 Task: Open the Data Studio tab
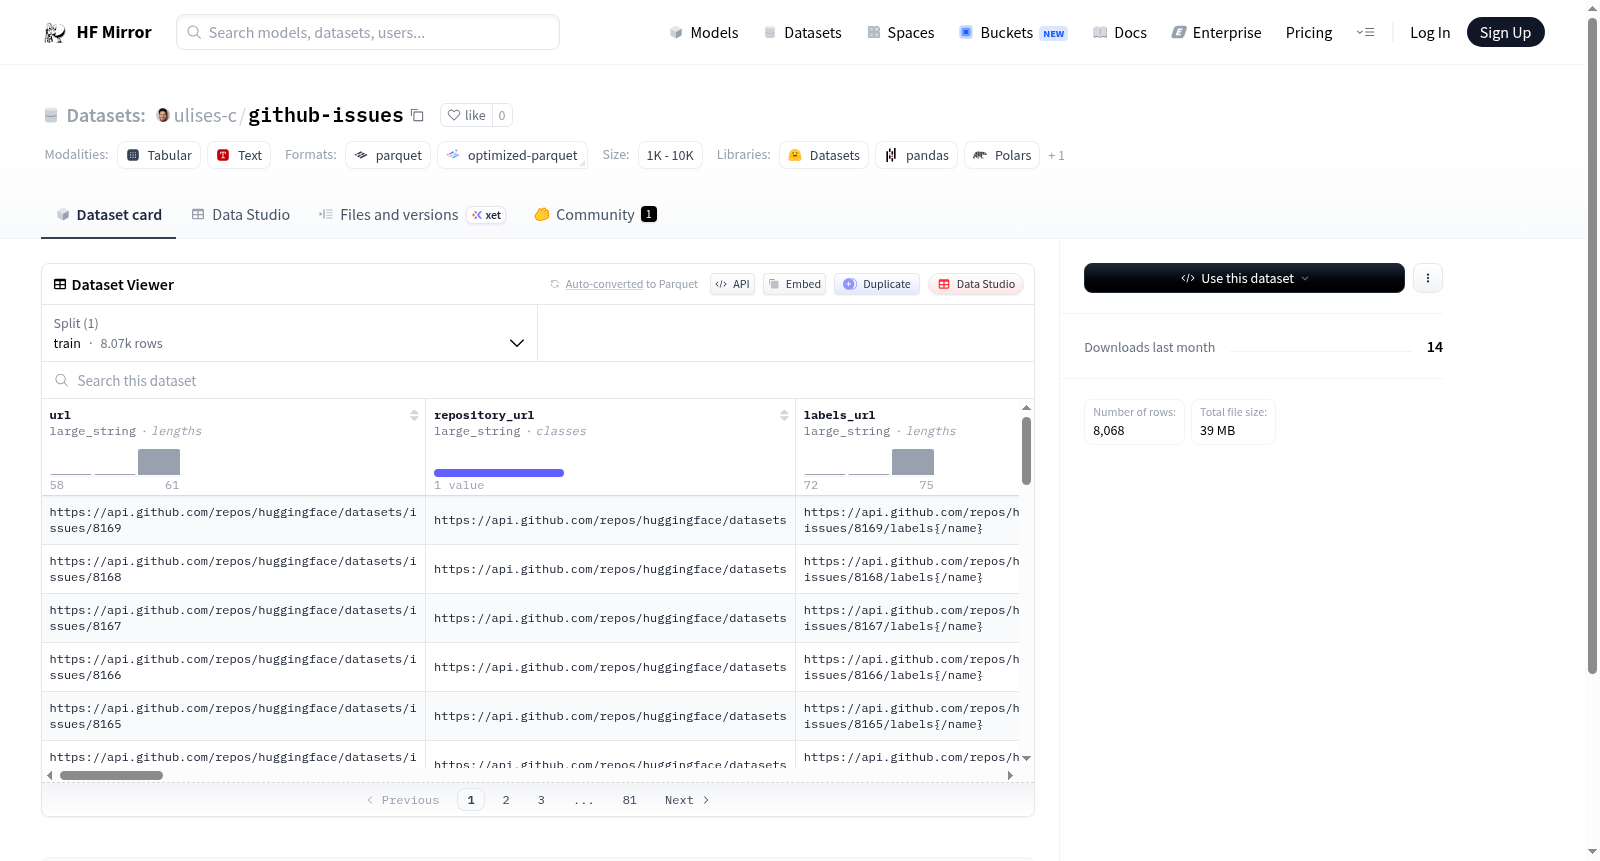tap(241, 215)
